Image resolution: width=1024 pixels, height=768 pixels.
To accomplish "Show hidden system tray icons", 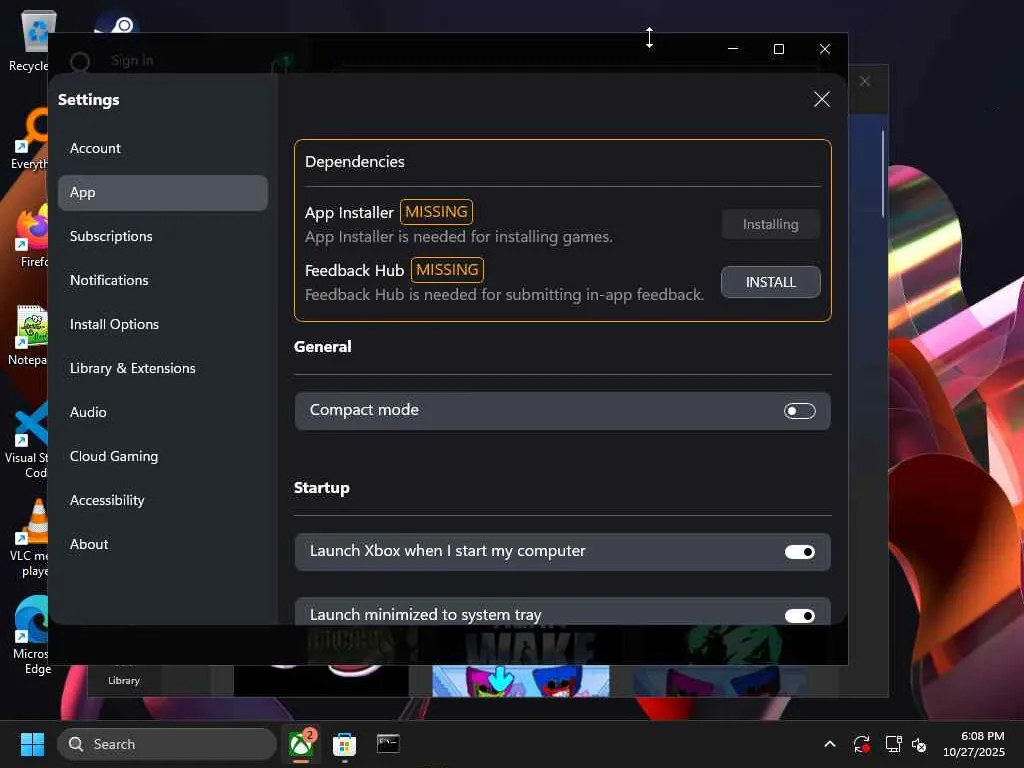I will [x=829, y=744].
